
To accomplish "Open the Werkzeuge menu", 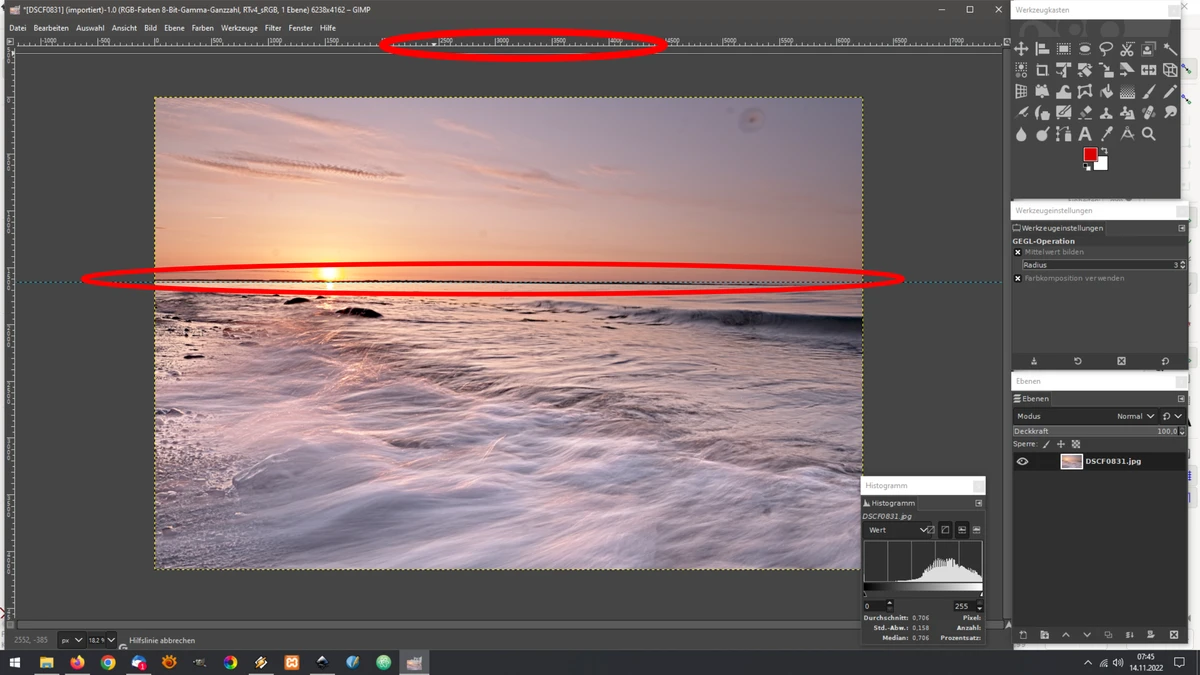I will coord(239,28).
